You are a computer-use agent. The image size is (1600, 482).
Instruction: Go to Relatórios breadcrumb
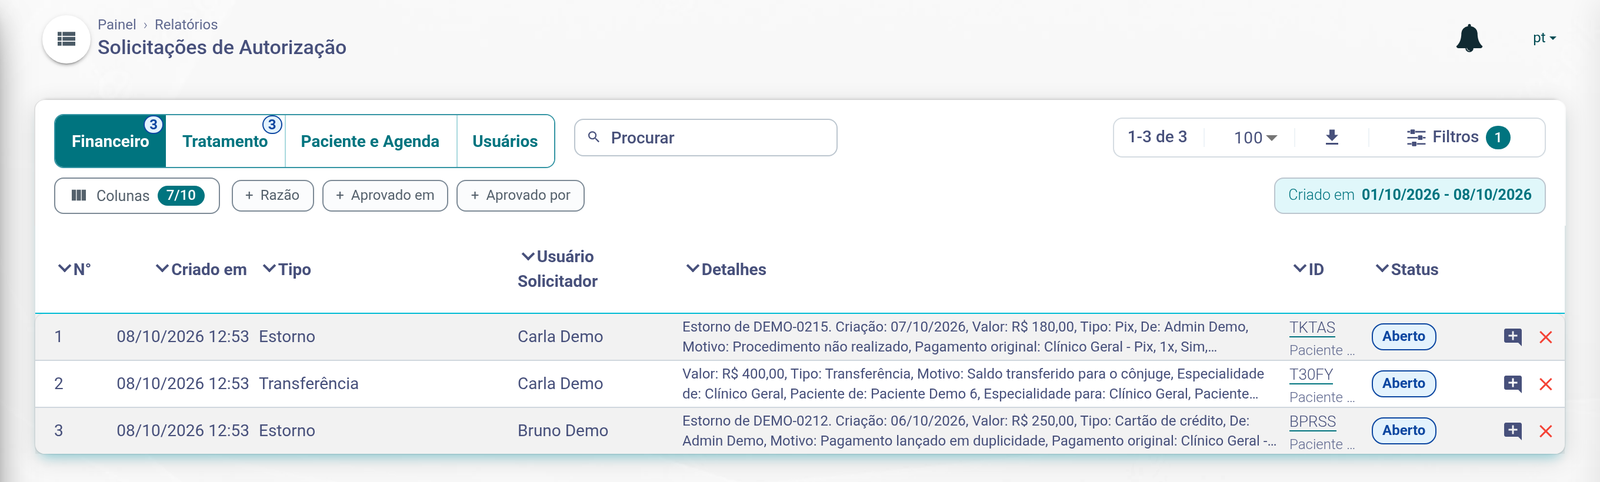[x=186, y=24]
